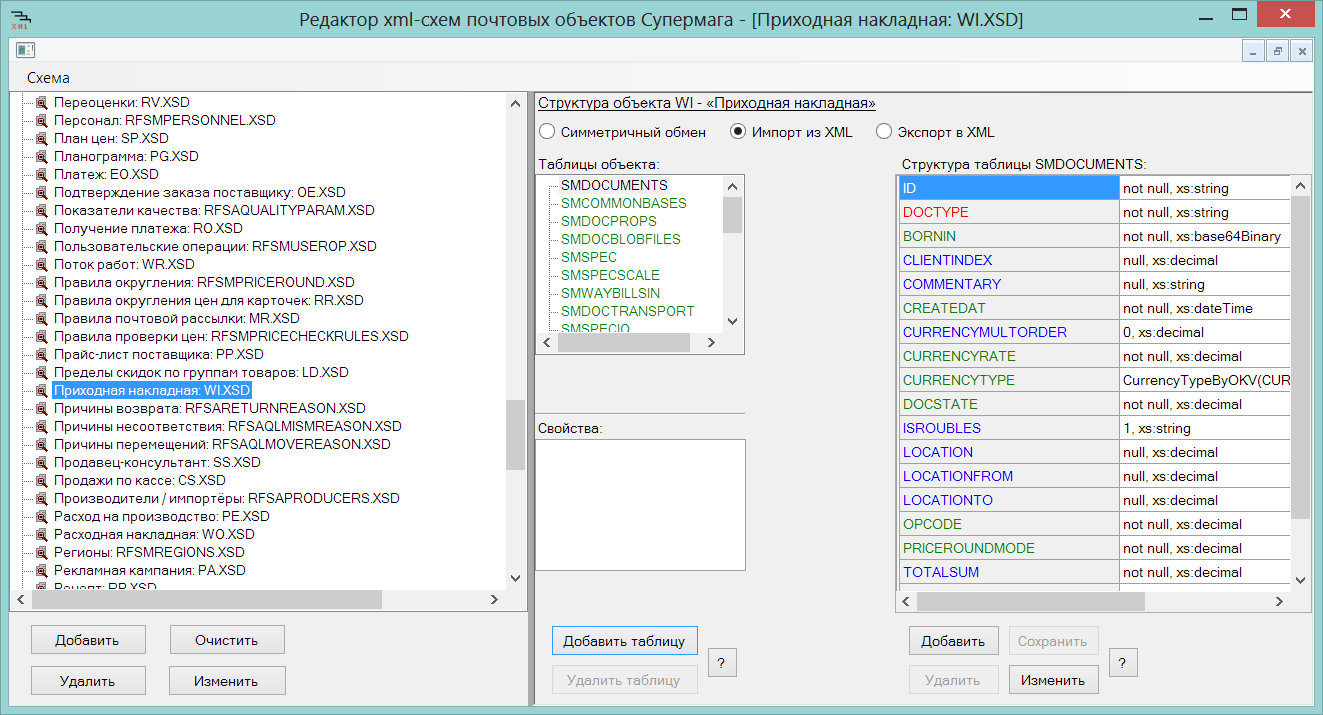Image resolution: width=1323 pixels, height=715 pixels.
Task: Select the Симметричный обмен radio button
Action: coord(547,132)
